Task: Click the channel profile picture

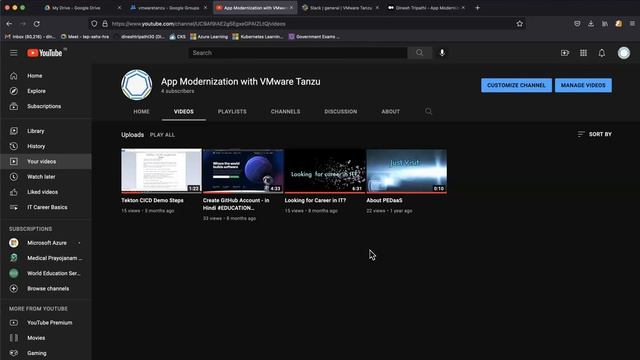Action: click(136, 85)
